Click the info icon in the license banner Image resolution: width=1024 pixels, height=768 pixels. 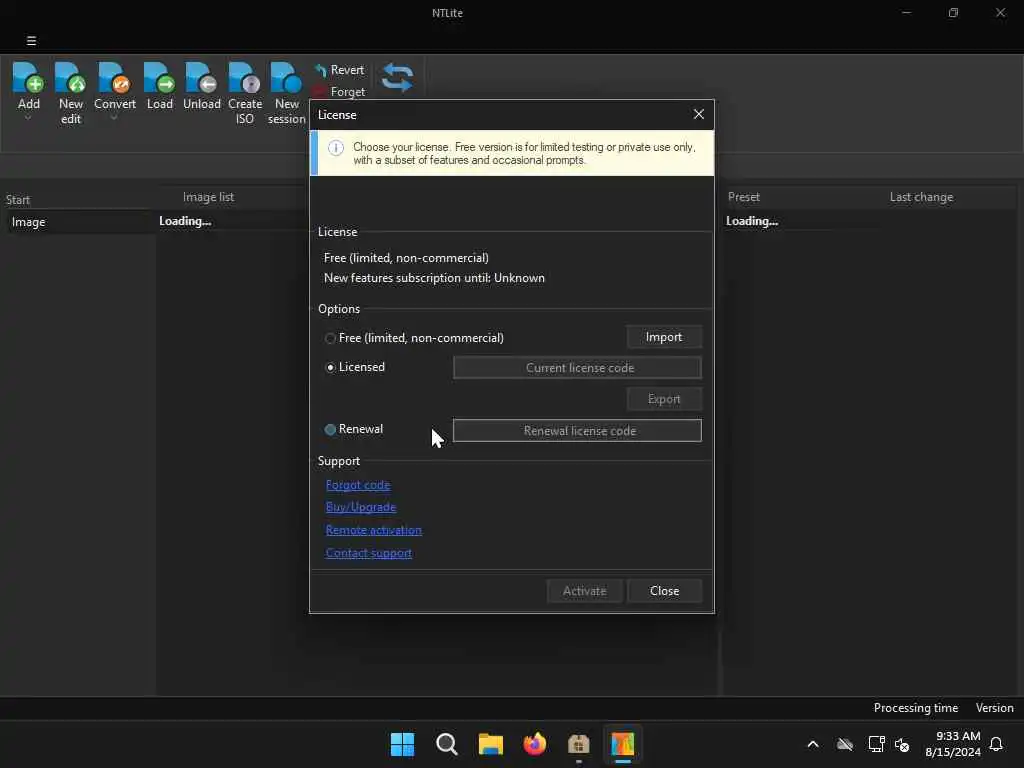(x=336, y=148)
